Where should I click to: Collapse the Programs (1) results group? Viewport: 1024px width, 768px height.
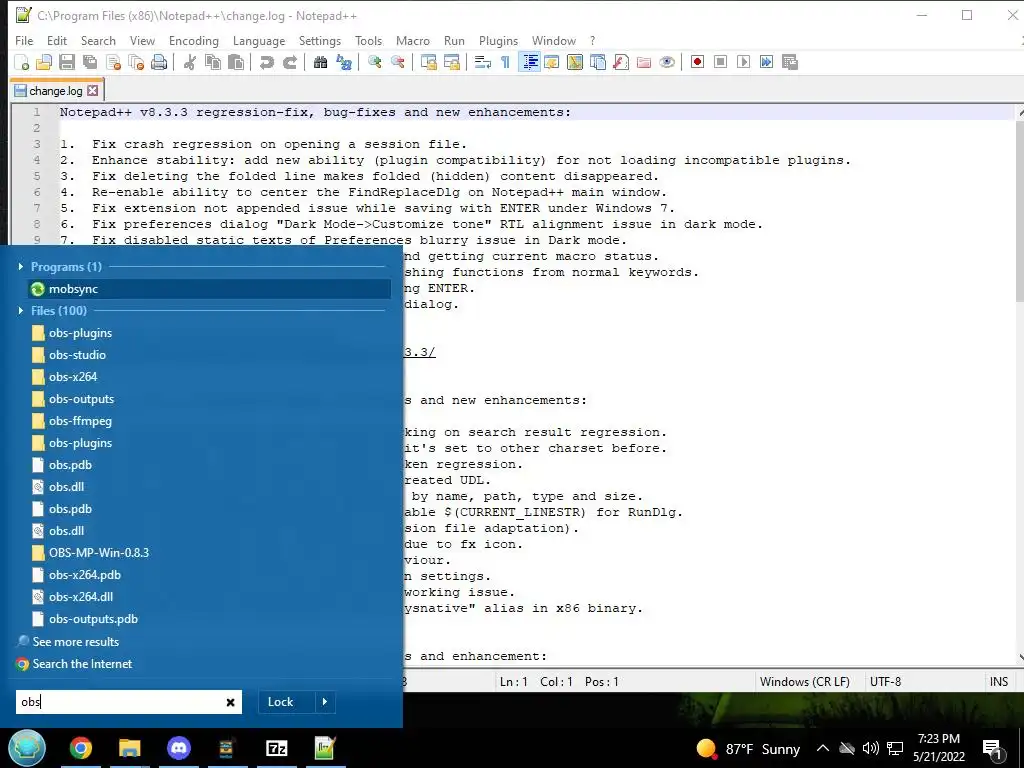(x=20, y=266)
